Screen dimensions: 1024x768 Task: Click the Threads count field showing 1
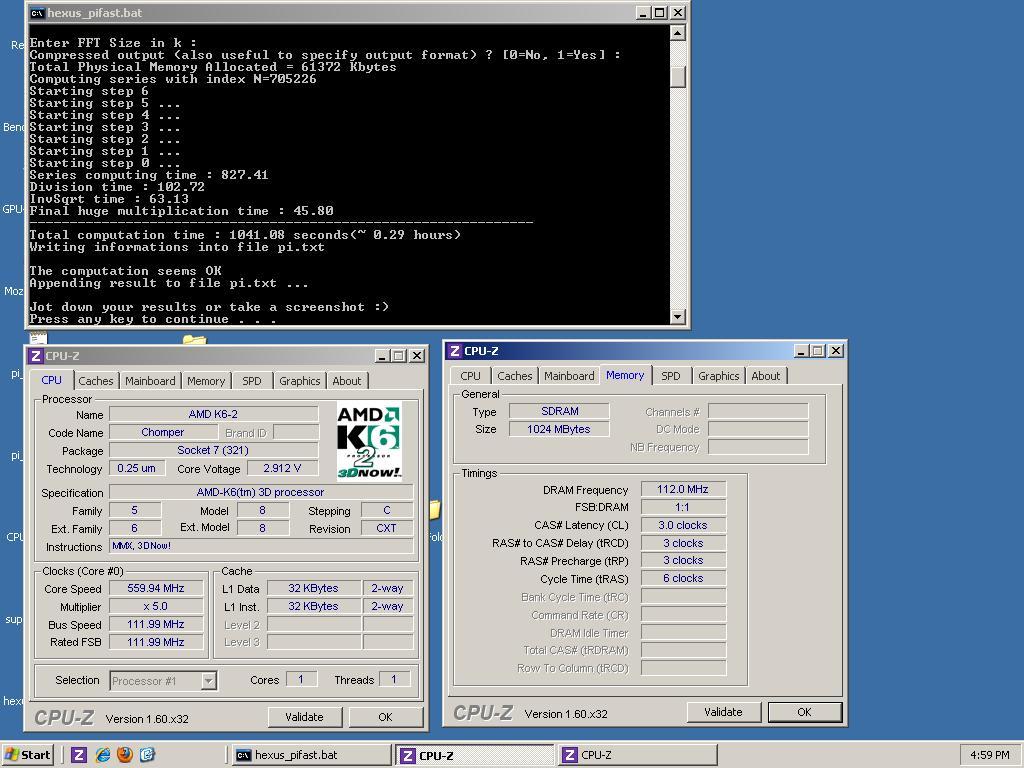394,680
